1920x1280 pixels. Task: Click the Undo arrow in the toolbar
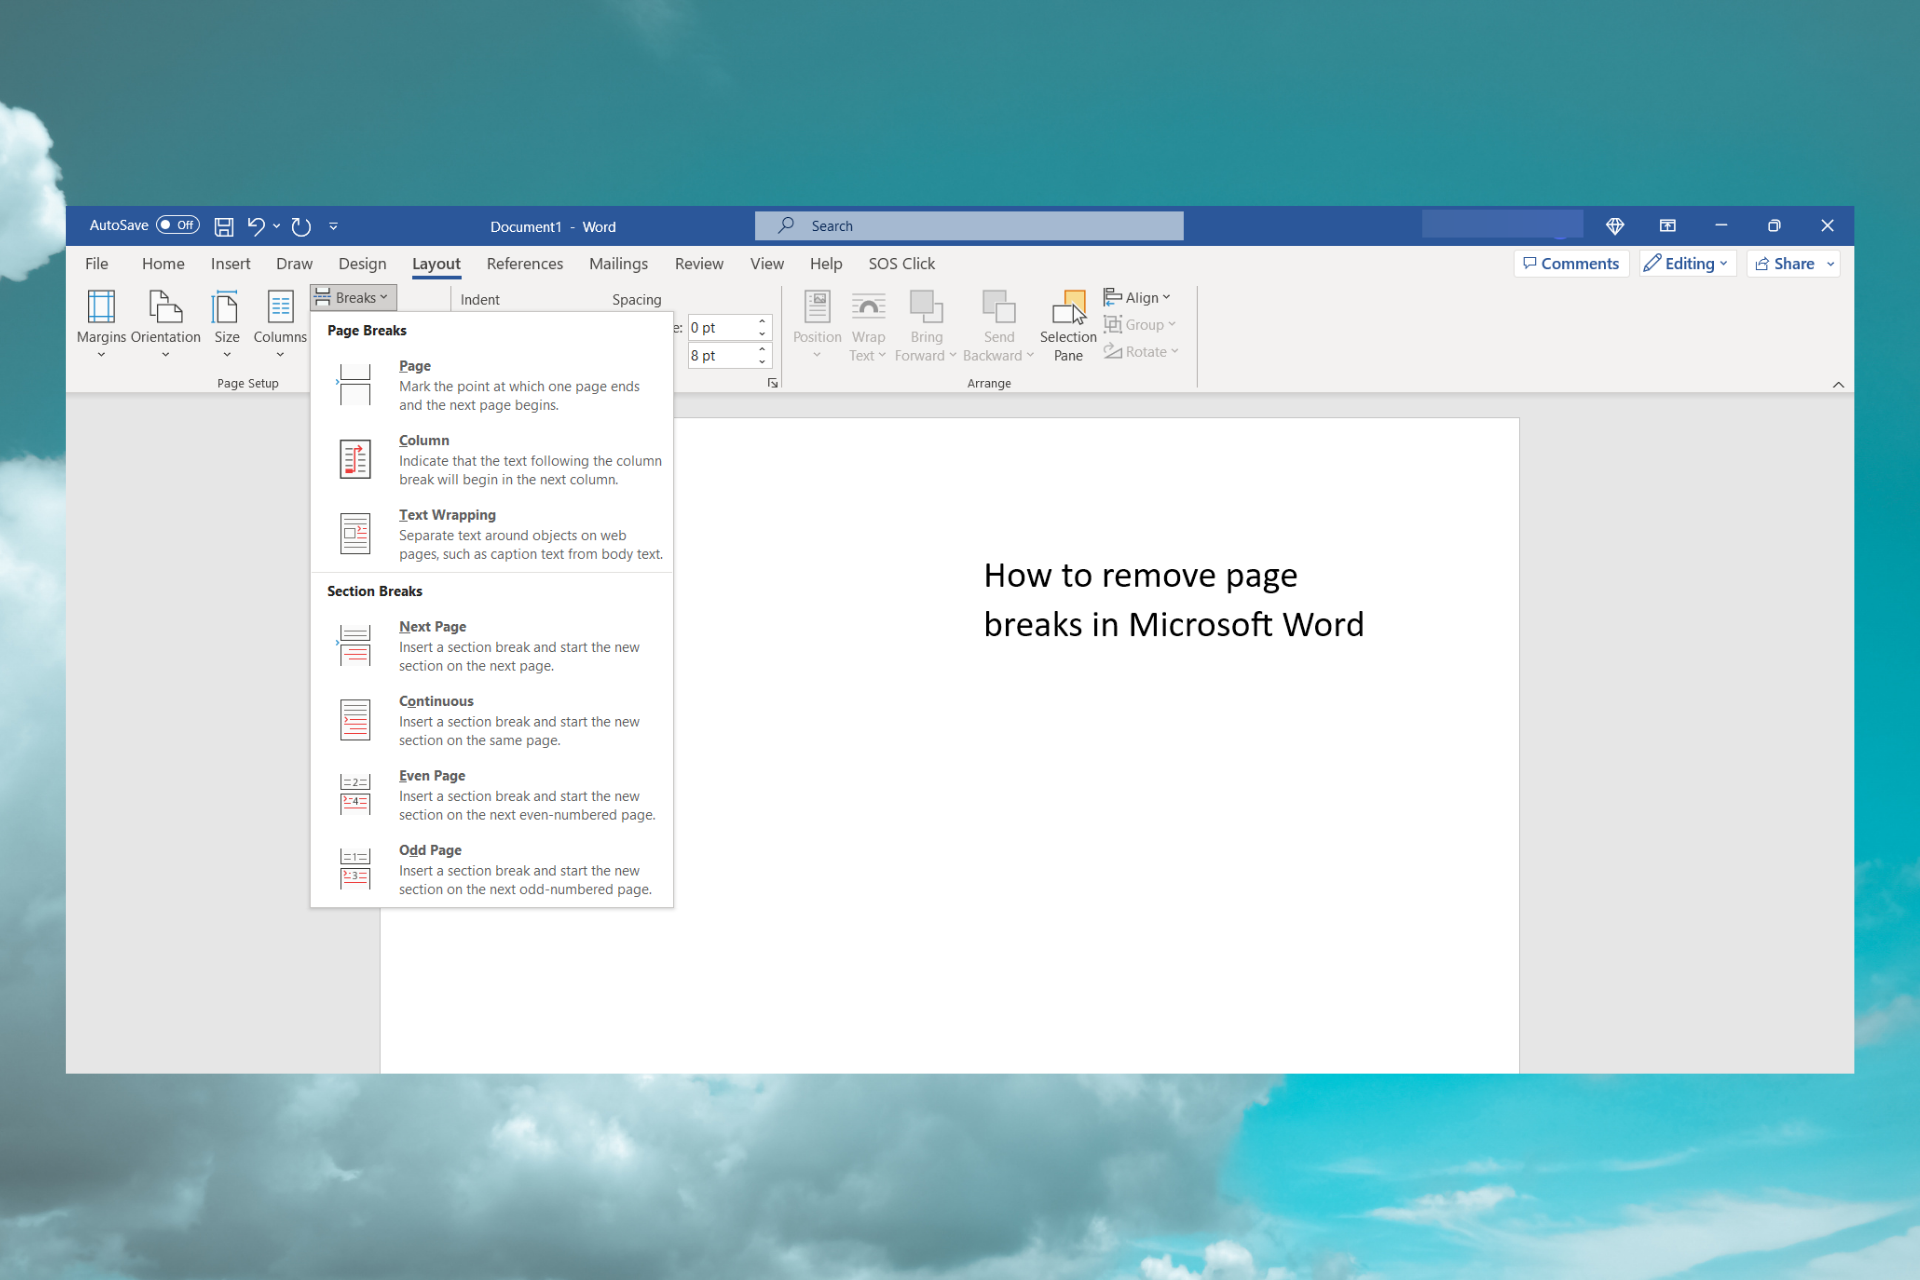click(x=254, y=226)
